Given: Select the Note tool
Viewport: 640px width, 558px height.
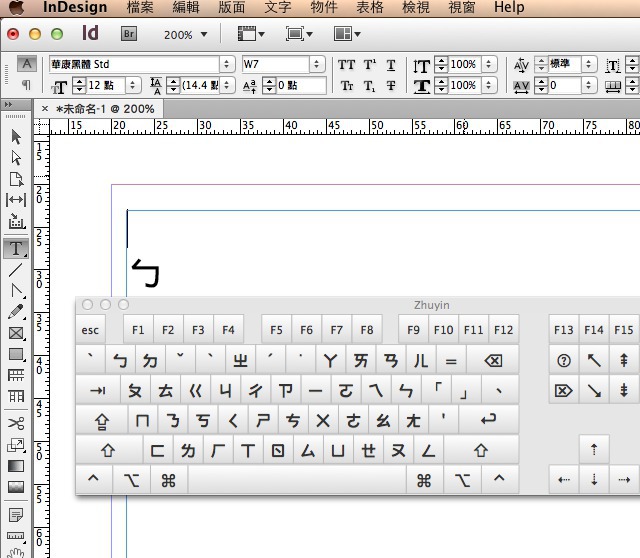Looking at the screenshot, I should coord(16,515).
